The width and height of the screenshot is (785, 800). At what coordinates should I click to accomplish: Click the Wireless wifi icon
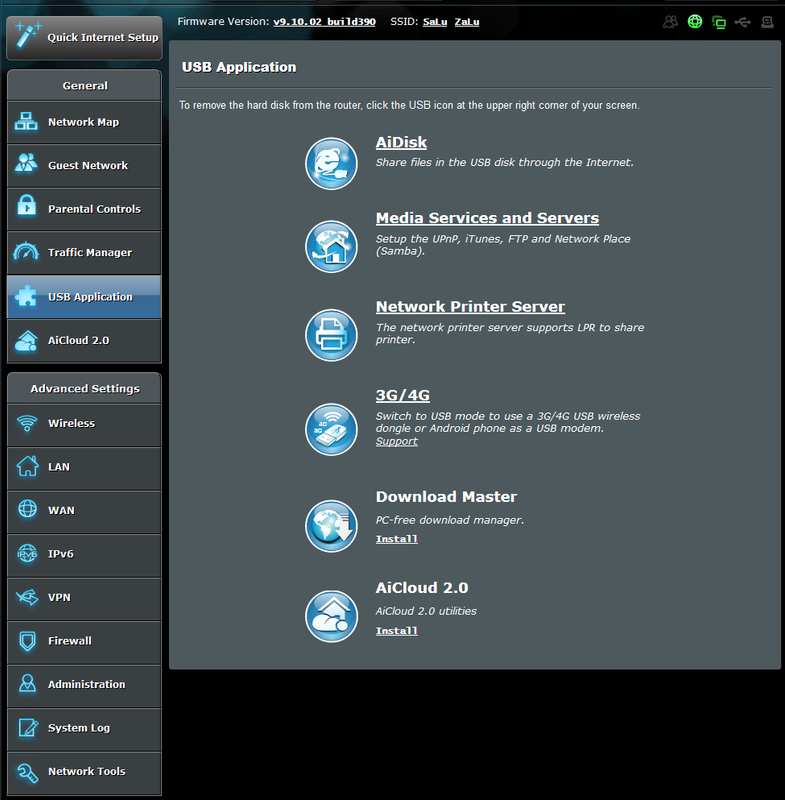click(x=27, y=422)
